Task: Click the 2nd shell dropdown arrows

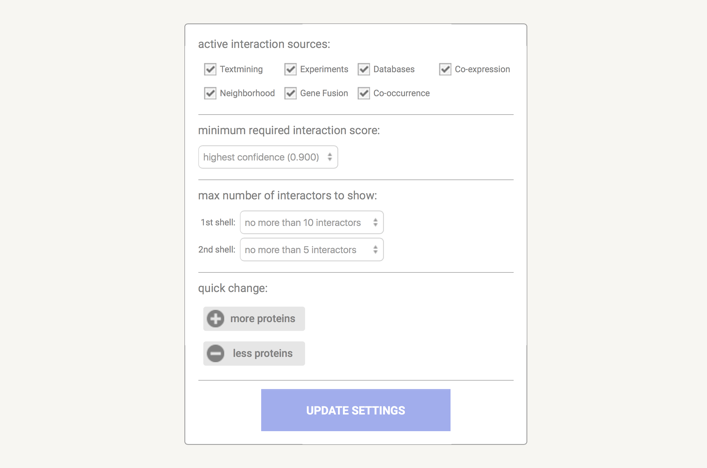Action: [x=375, y=250]
